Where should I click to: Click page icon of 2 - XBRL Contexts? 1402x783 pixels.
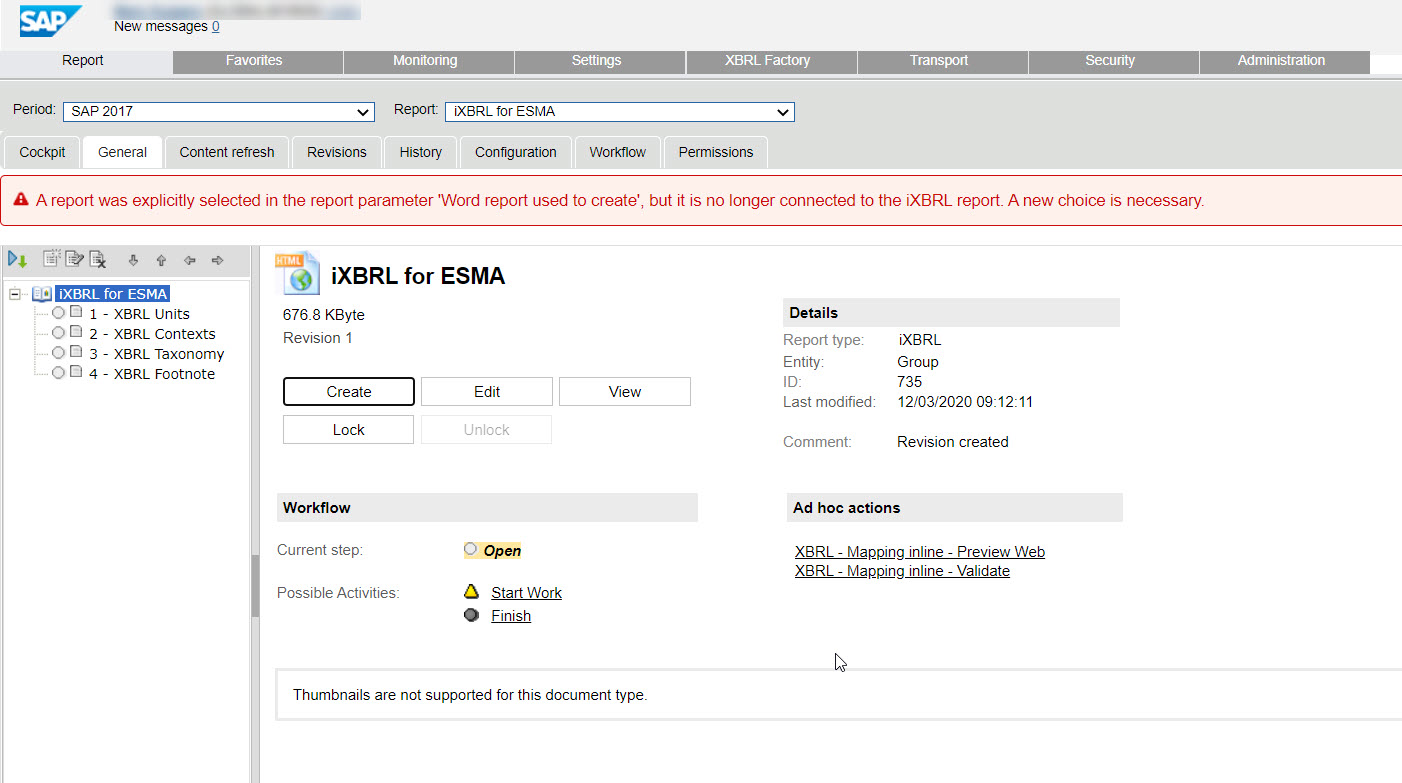77,333
